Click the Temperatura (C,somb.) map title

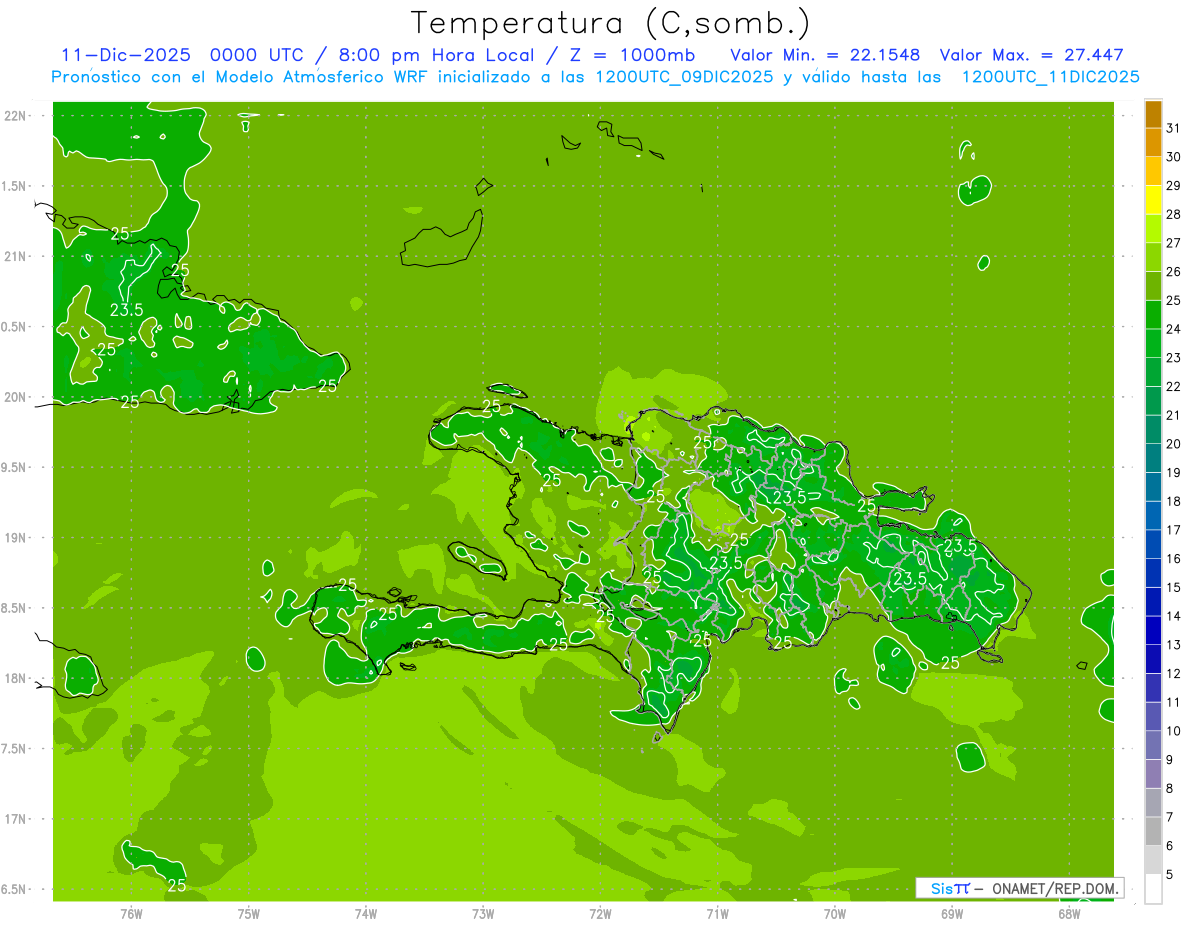[610, 22]
